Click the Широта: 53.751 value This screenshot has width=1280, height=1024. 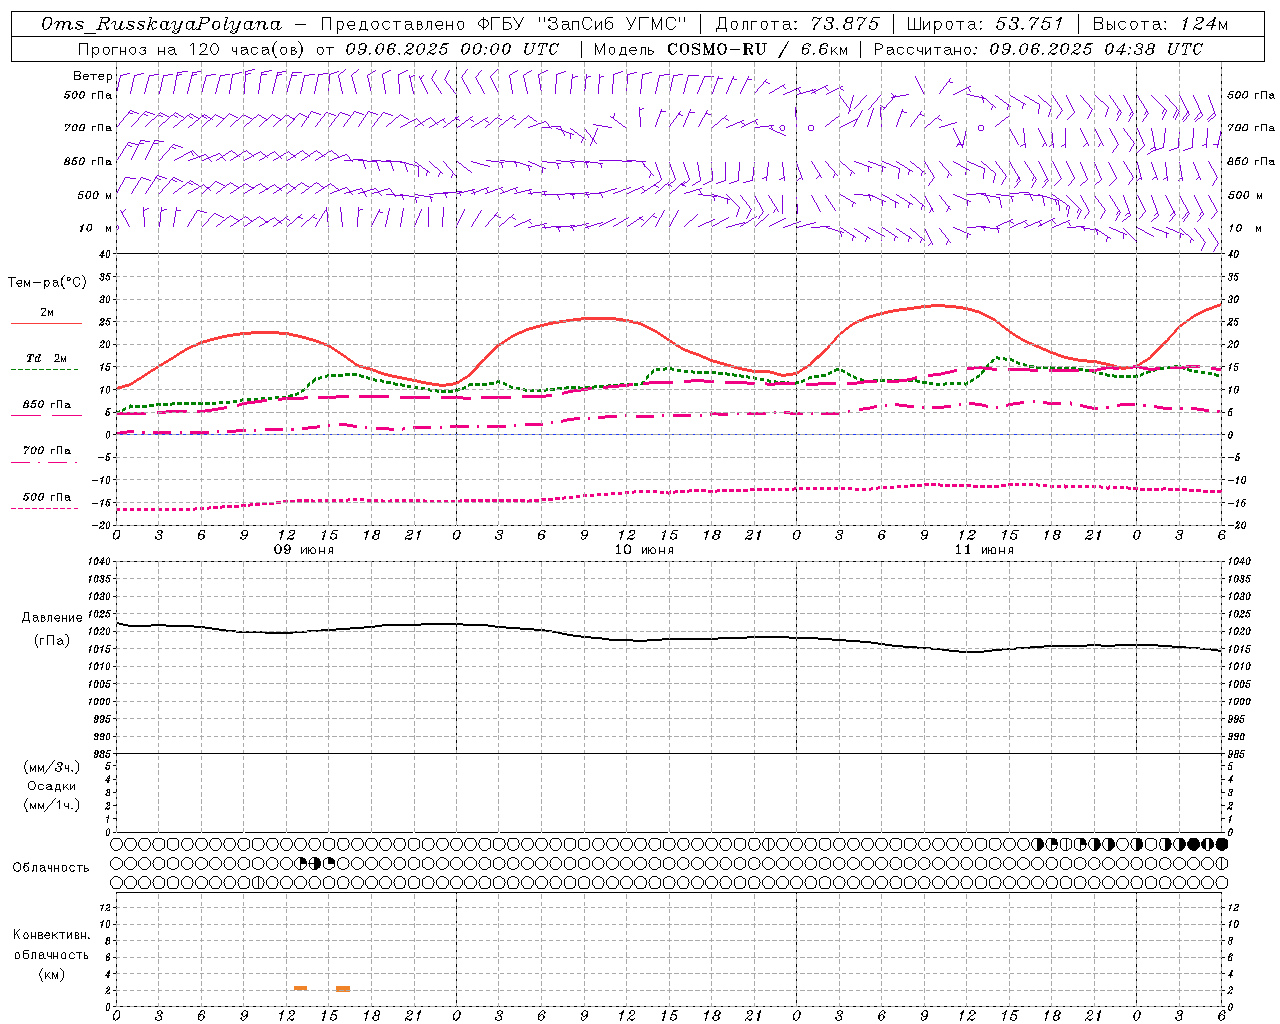pos(985,24)
